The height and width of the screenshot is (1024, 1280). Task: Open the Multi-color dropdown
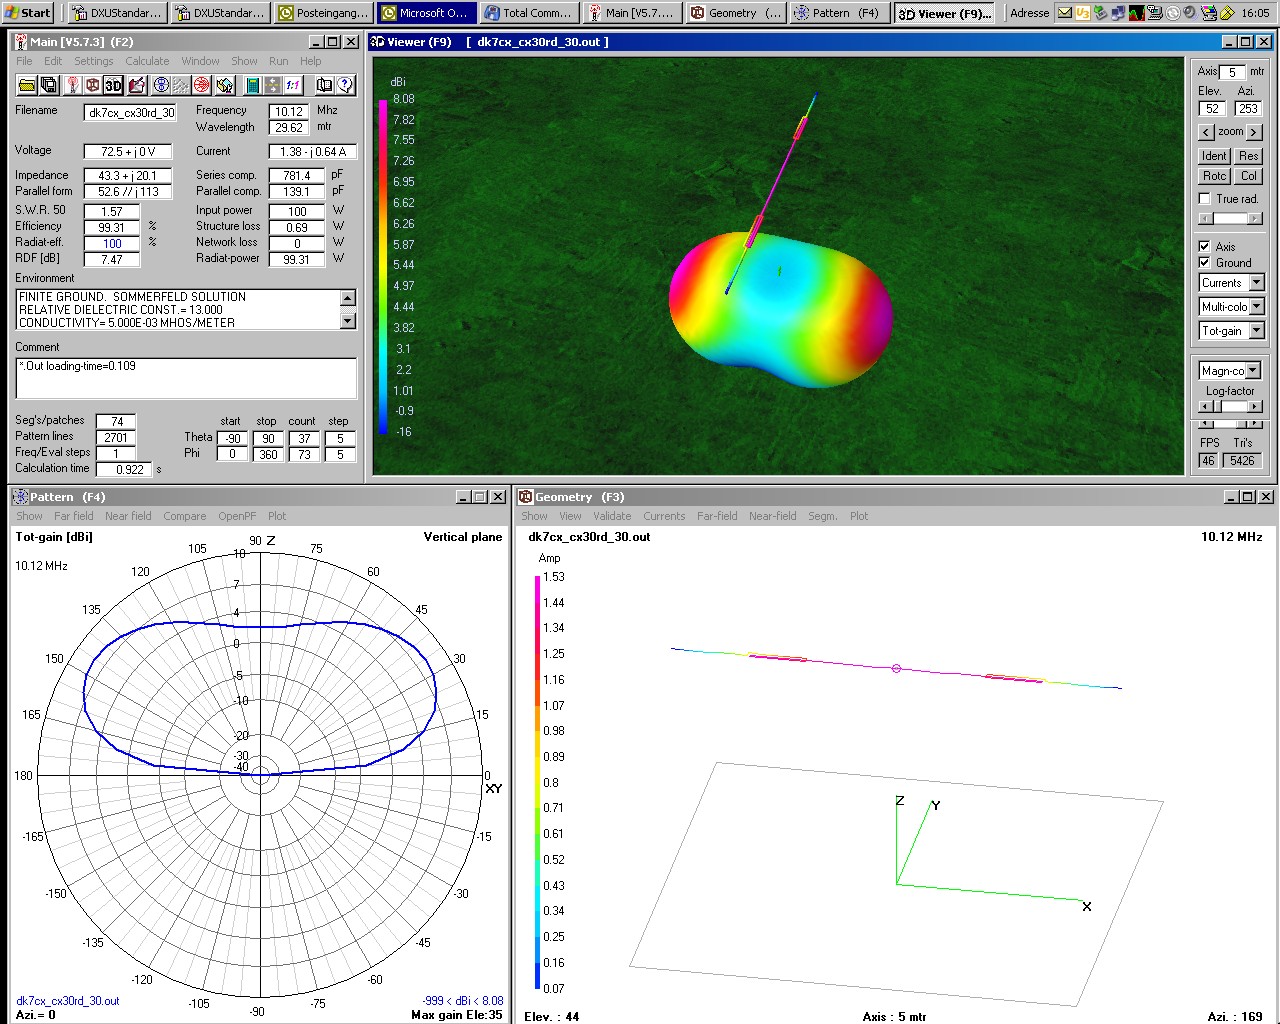1257,307
